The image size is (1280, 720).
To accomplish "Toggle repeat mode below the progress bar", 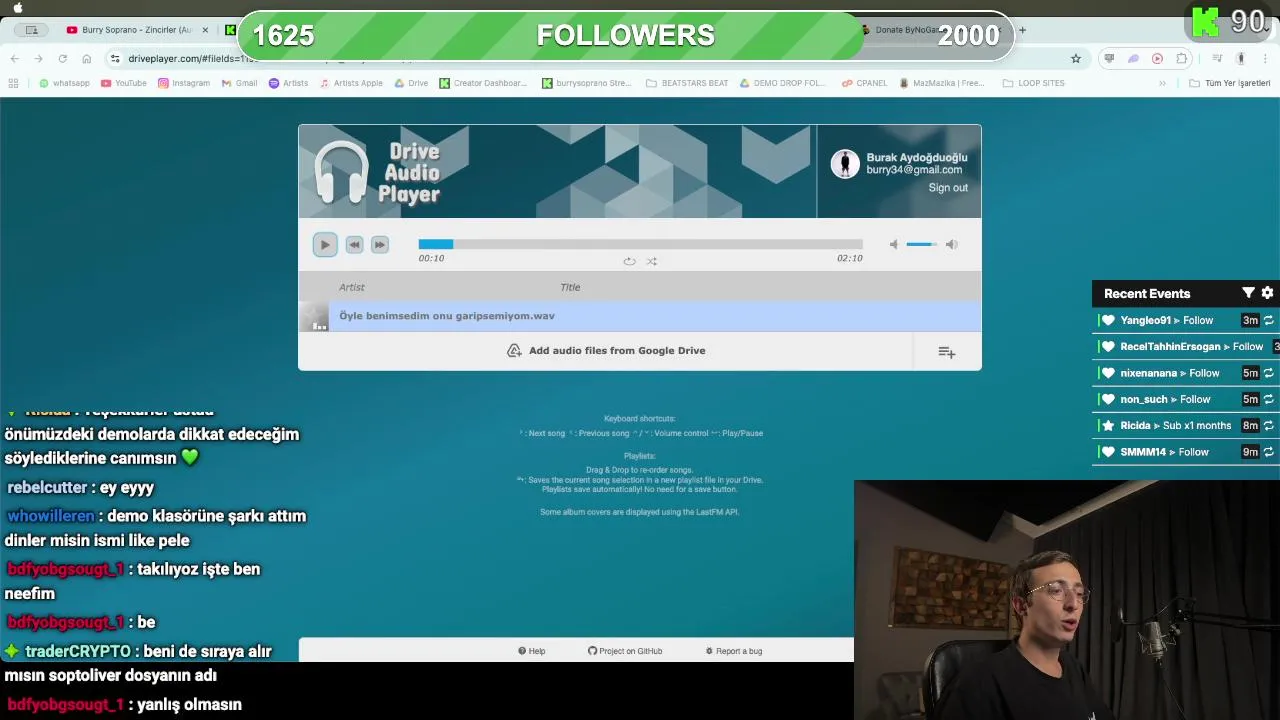I will (x=629, y=261).
